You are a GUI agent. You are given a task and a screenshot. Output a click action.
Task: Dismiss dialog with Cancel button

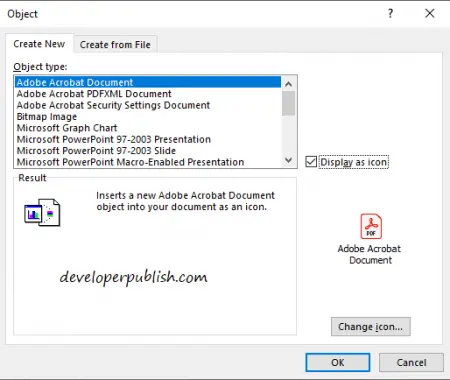[411, 362]
